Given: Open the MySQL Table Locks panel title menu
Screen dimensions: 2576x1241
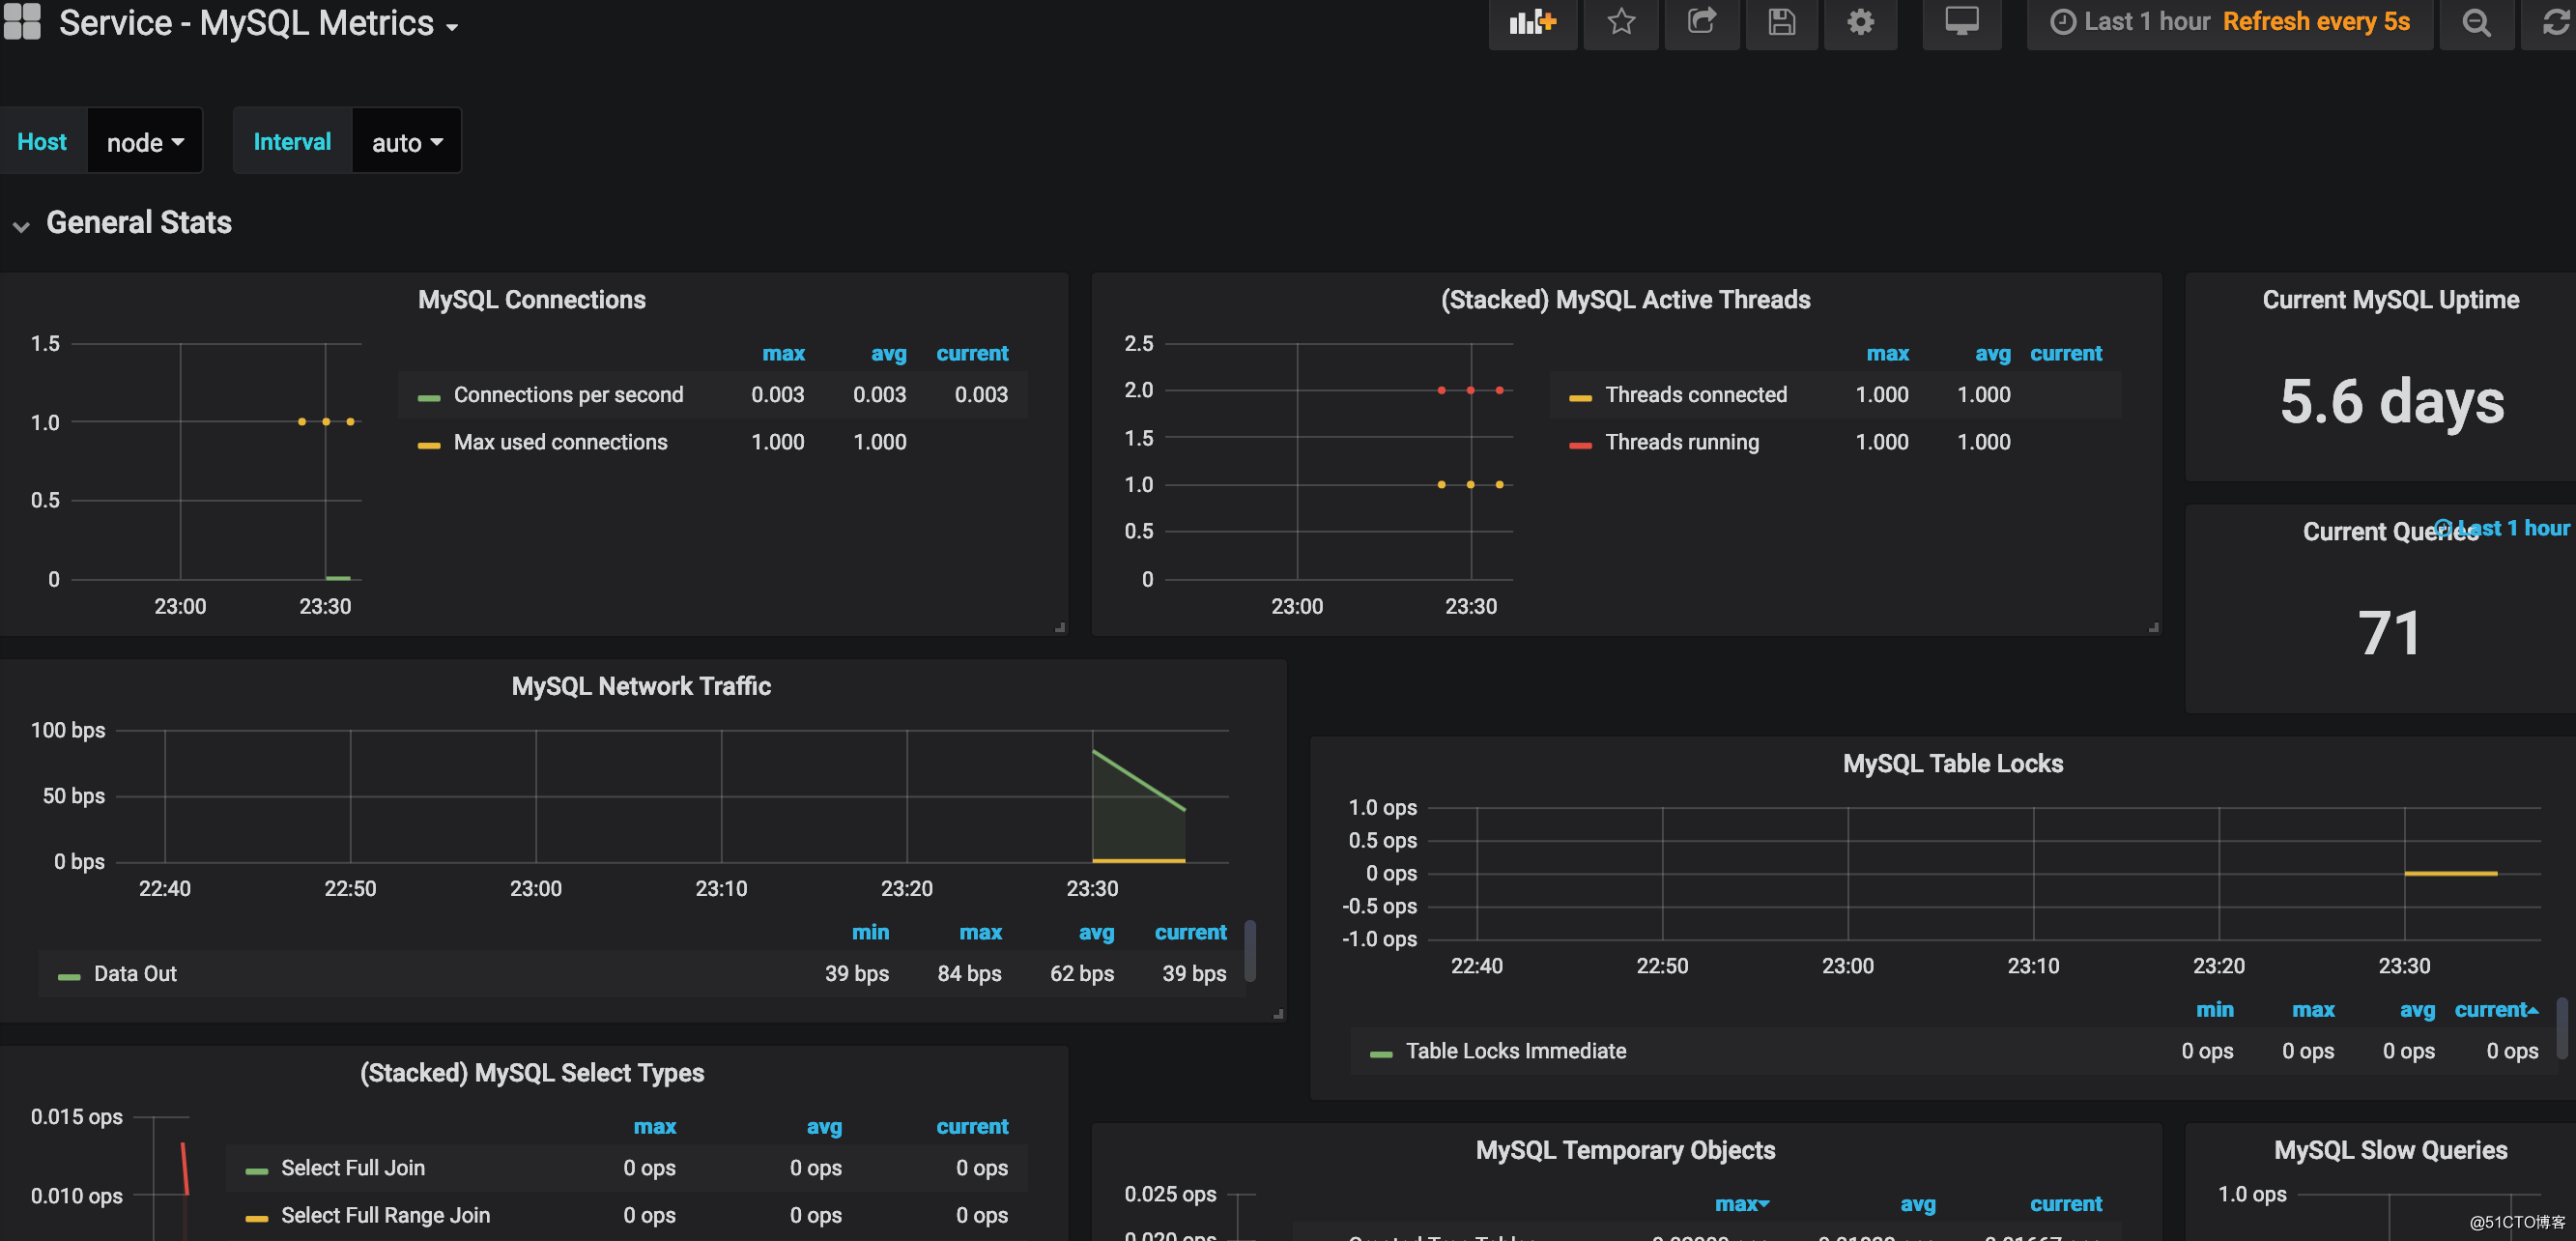Looking at the screenshot, I should click(x=1952, y=763).
